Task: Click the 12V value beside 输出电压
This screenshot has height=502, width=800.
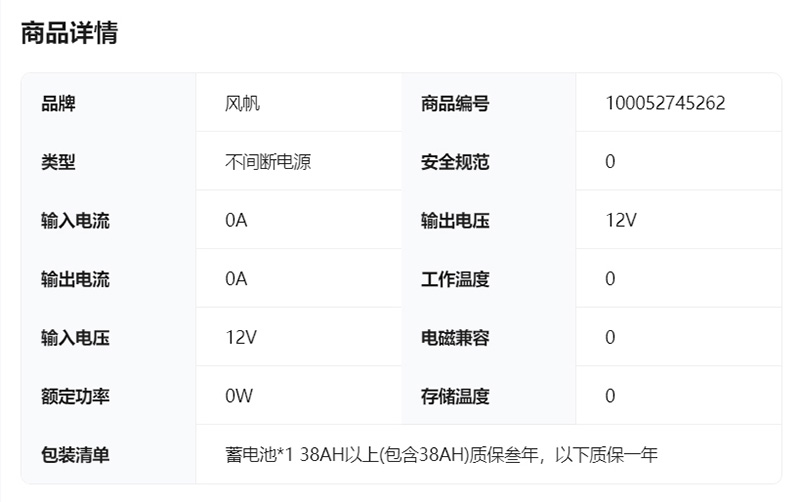Action: point(621,221)
